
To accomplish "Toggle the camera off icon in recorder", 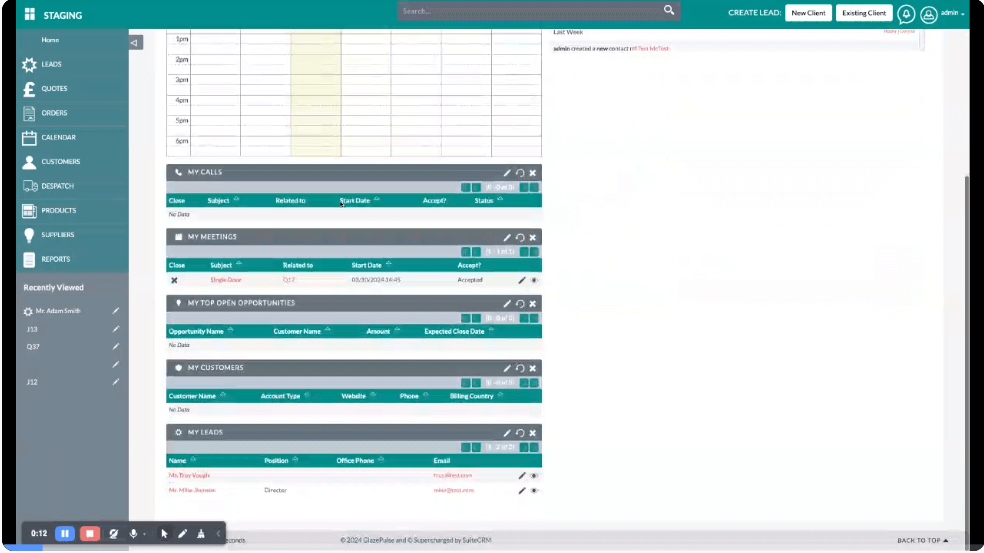I will tap(114, 534).
